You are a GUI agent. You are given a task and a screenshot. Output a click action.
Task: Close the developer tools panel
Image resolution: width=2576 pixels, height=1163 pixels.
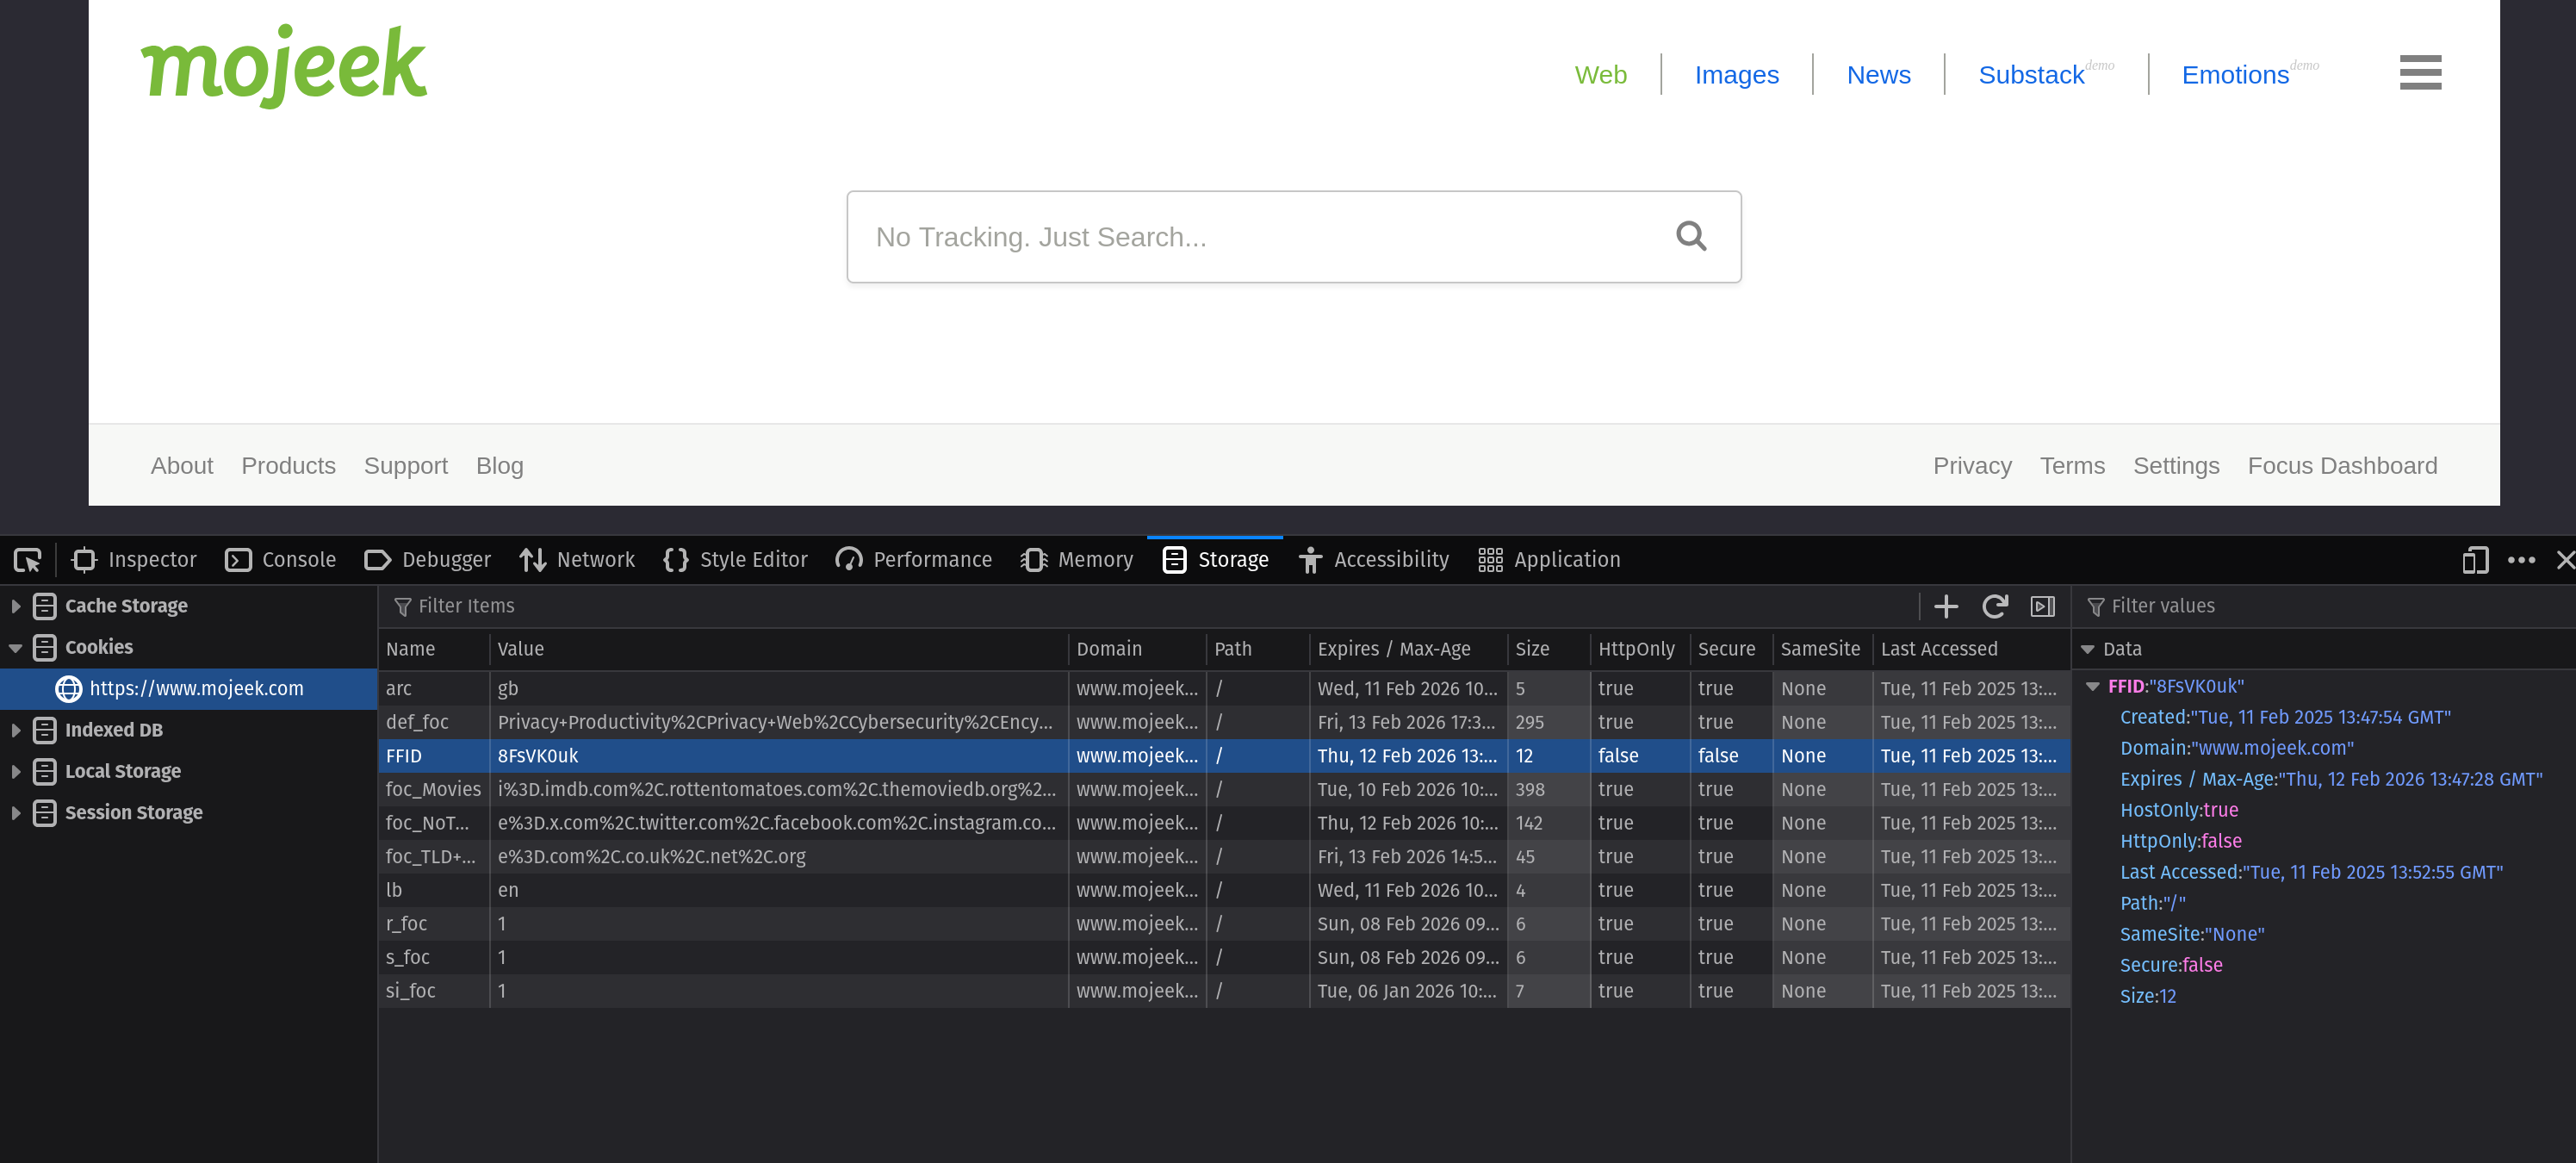click(2564, 560)
